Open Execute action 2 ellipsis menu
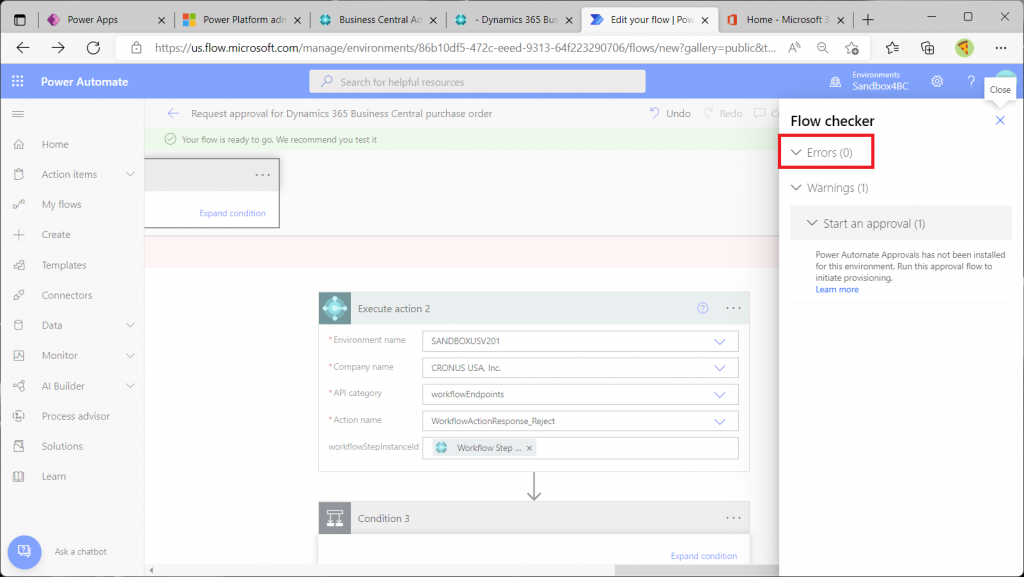Image resolution: width=1024 pixels, height=577 pixels. pyautogui.click(x=733, y=309)
